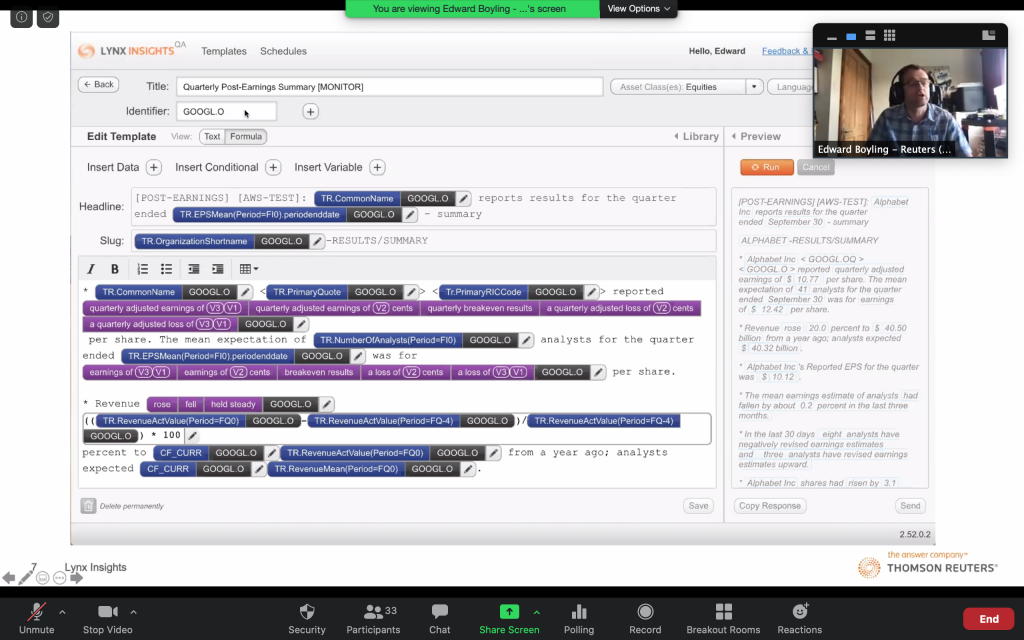Image resolution: width=1024 pixels, height=640 pixels.
Task: Apply italic formatting in the template editor
Action: 91,268
